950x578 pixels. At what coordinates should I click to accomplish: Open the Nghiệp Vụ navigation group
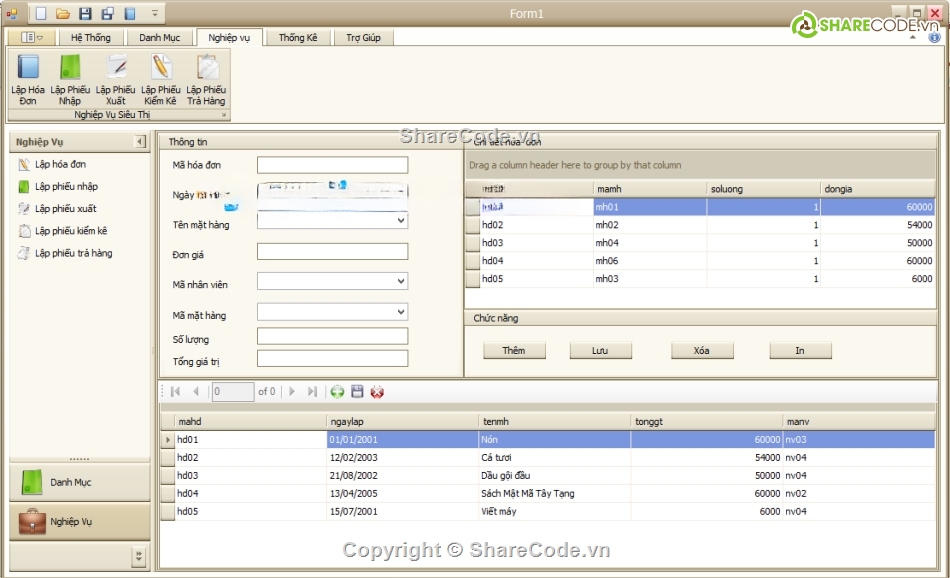(x=79, y=522)
